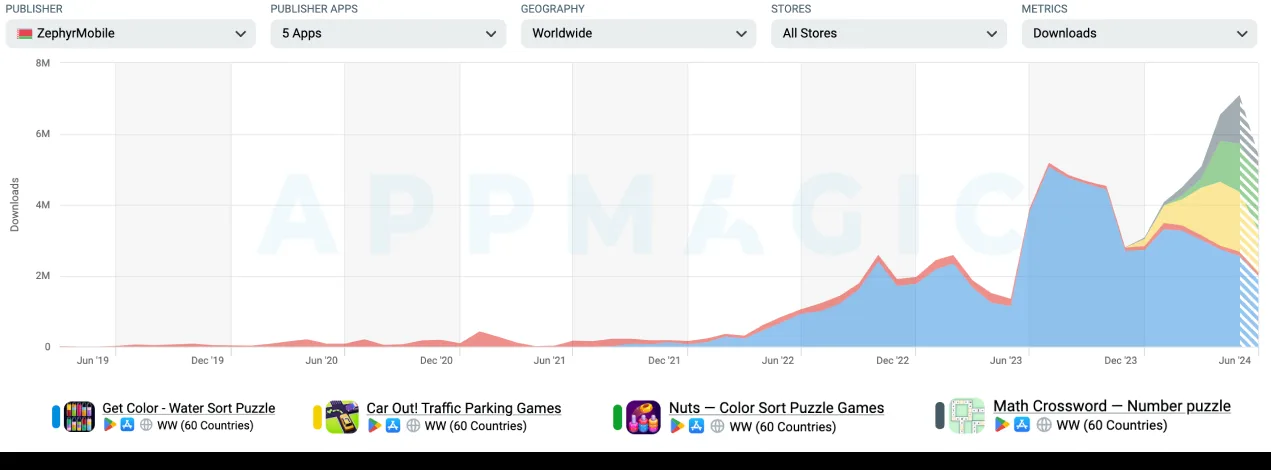The height and width of the screenshot is (470, 1271).
Task: Open Get Color - Water Sort Puzzle link
Action: pos(189,408)
